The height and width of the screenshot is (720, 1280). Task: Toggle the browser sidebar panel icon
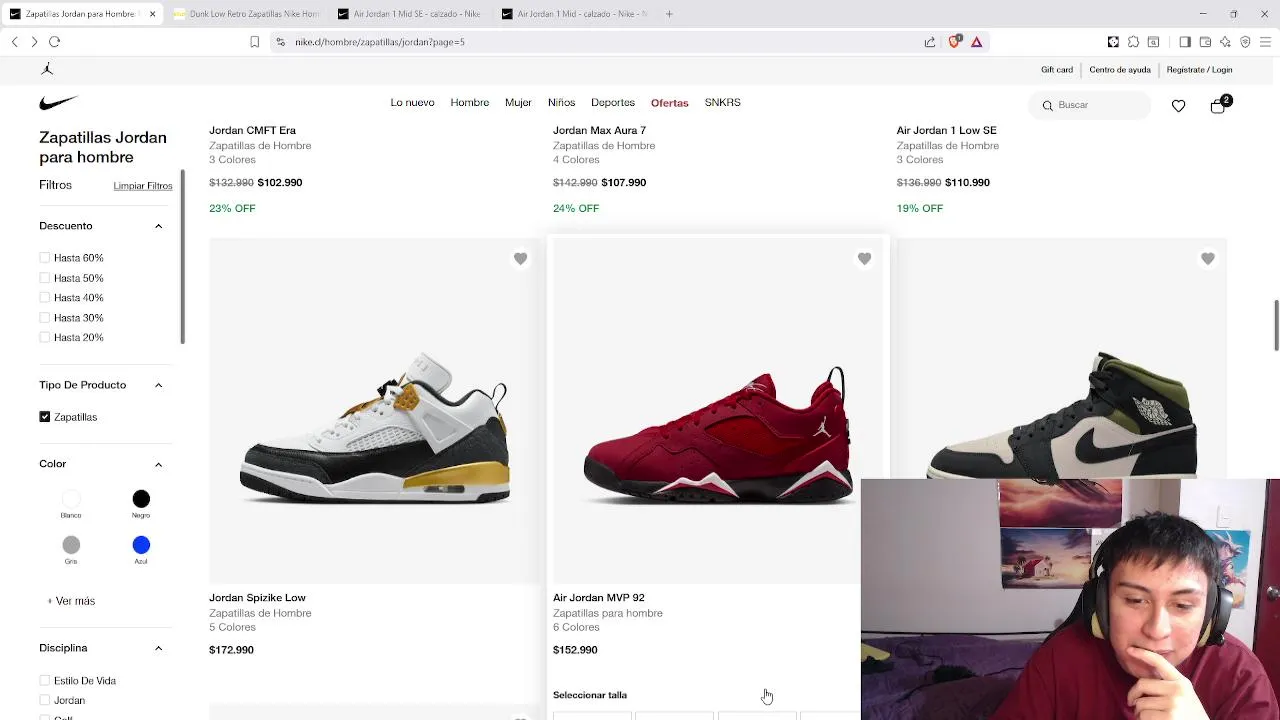tap(1185, 42)
